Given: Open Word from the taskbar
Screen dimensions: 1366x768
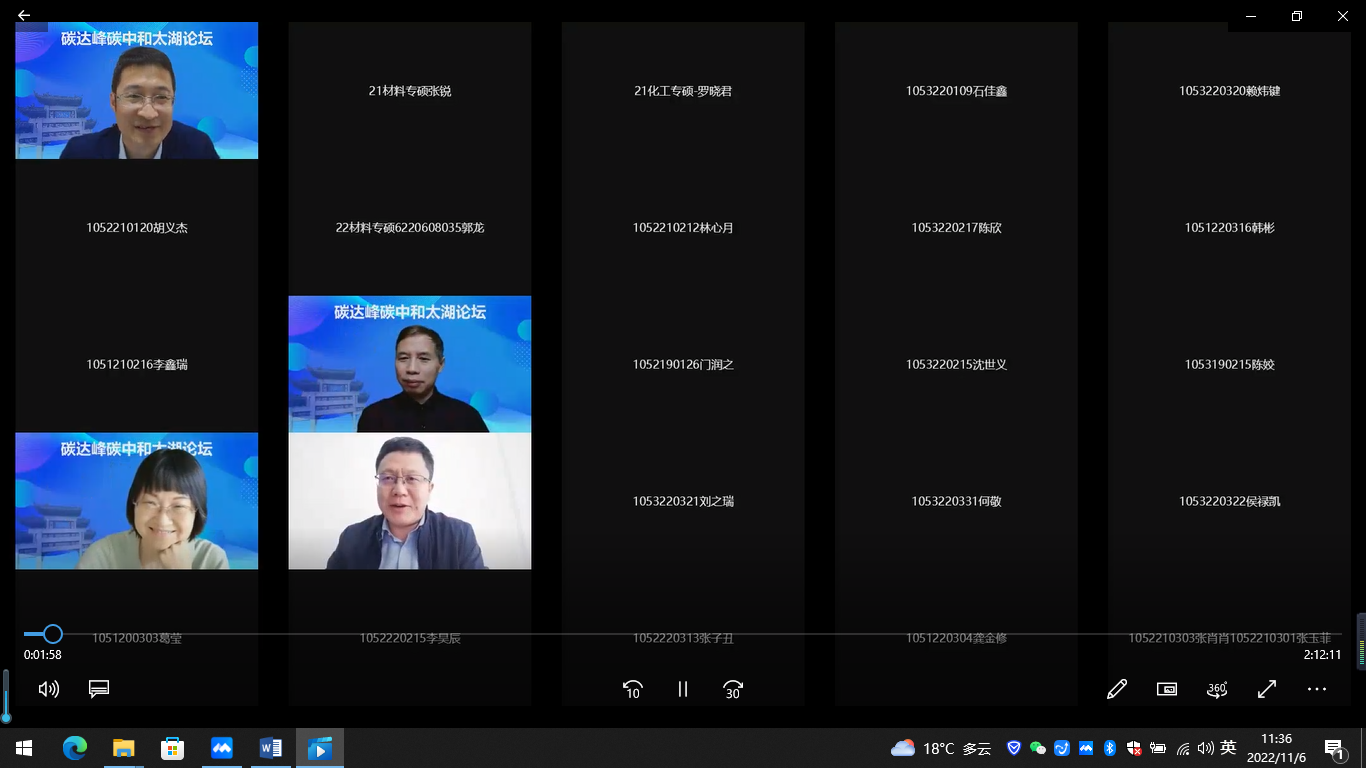Looking at the screenshot, I should (270, 748).
